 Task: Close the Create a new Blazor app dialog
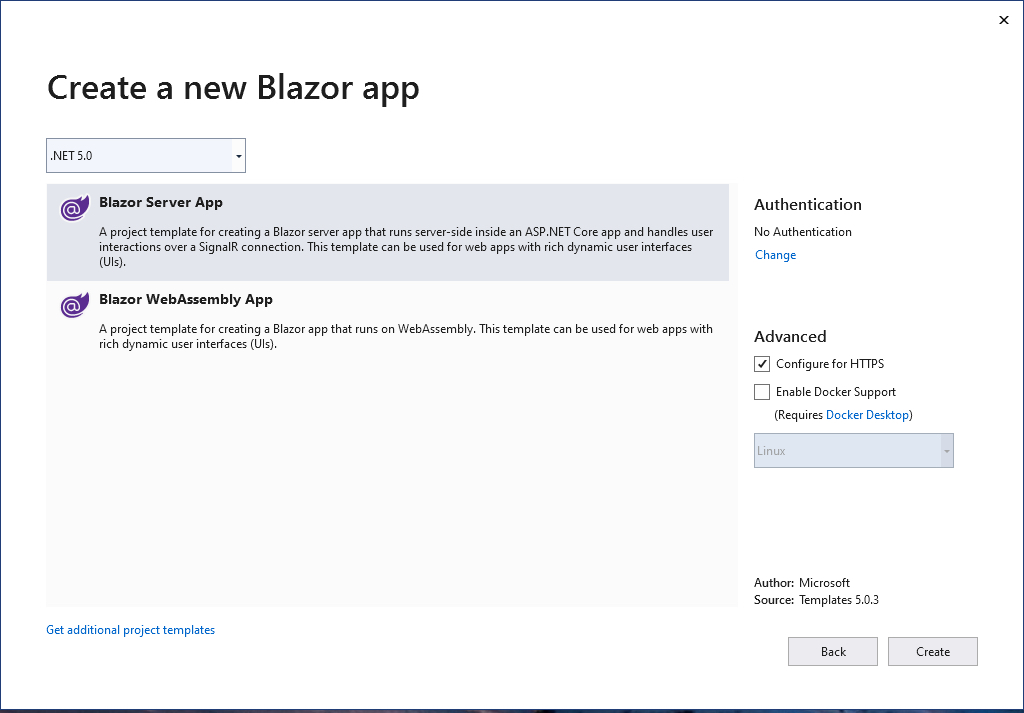click(x=1004, y=20)
